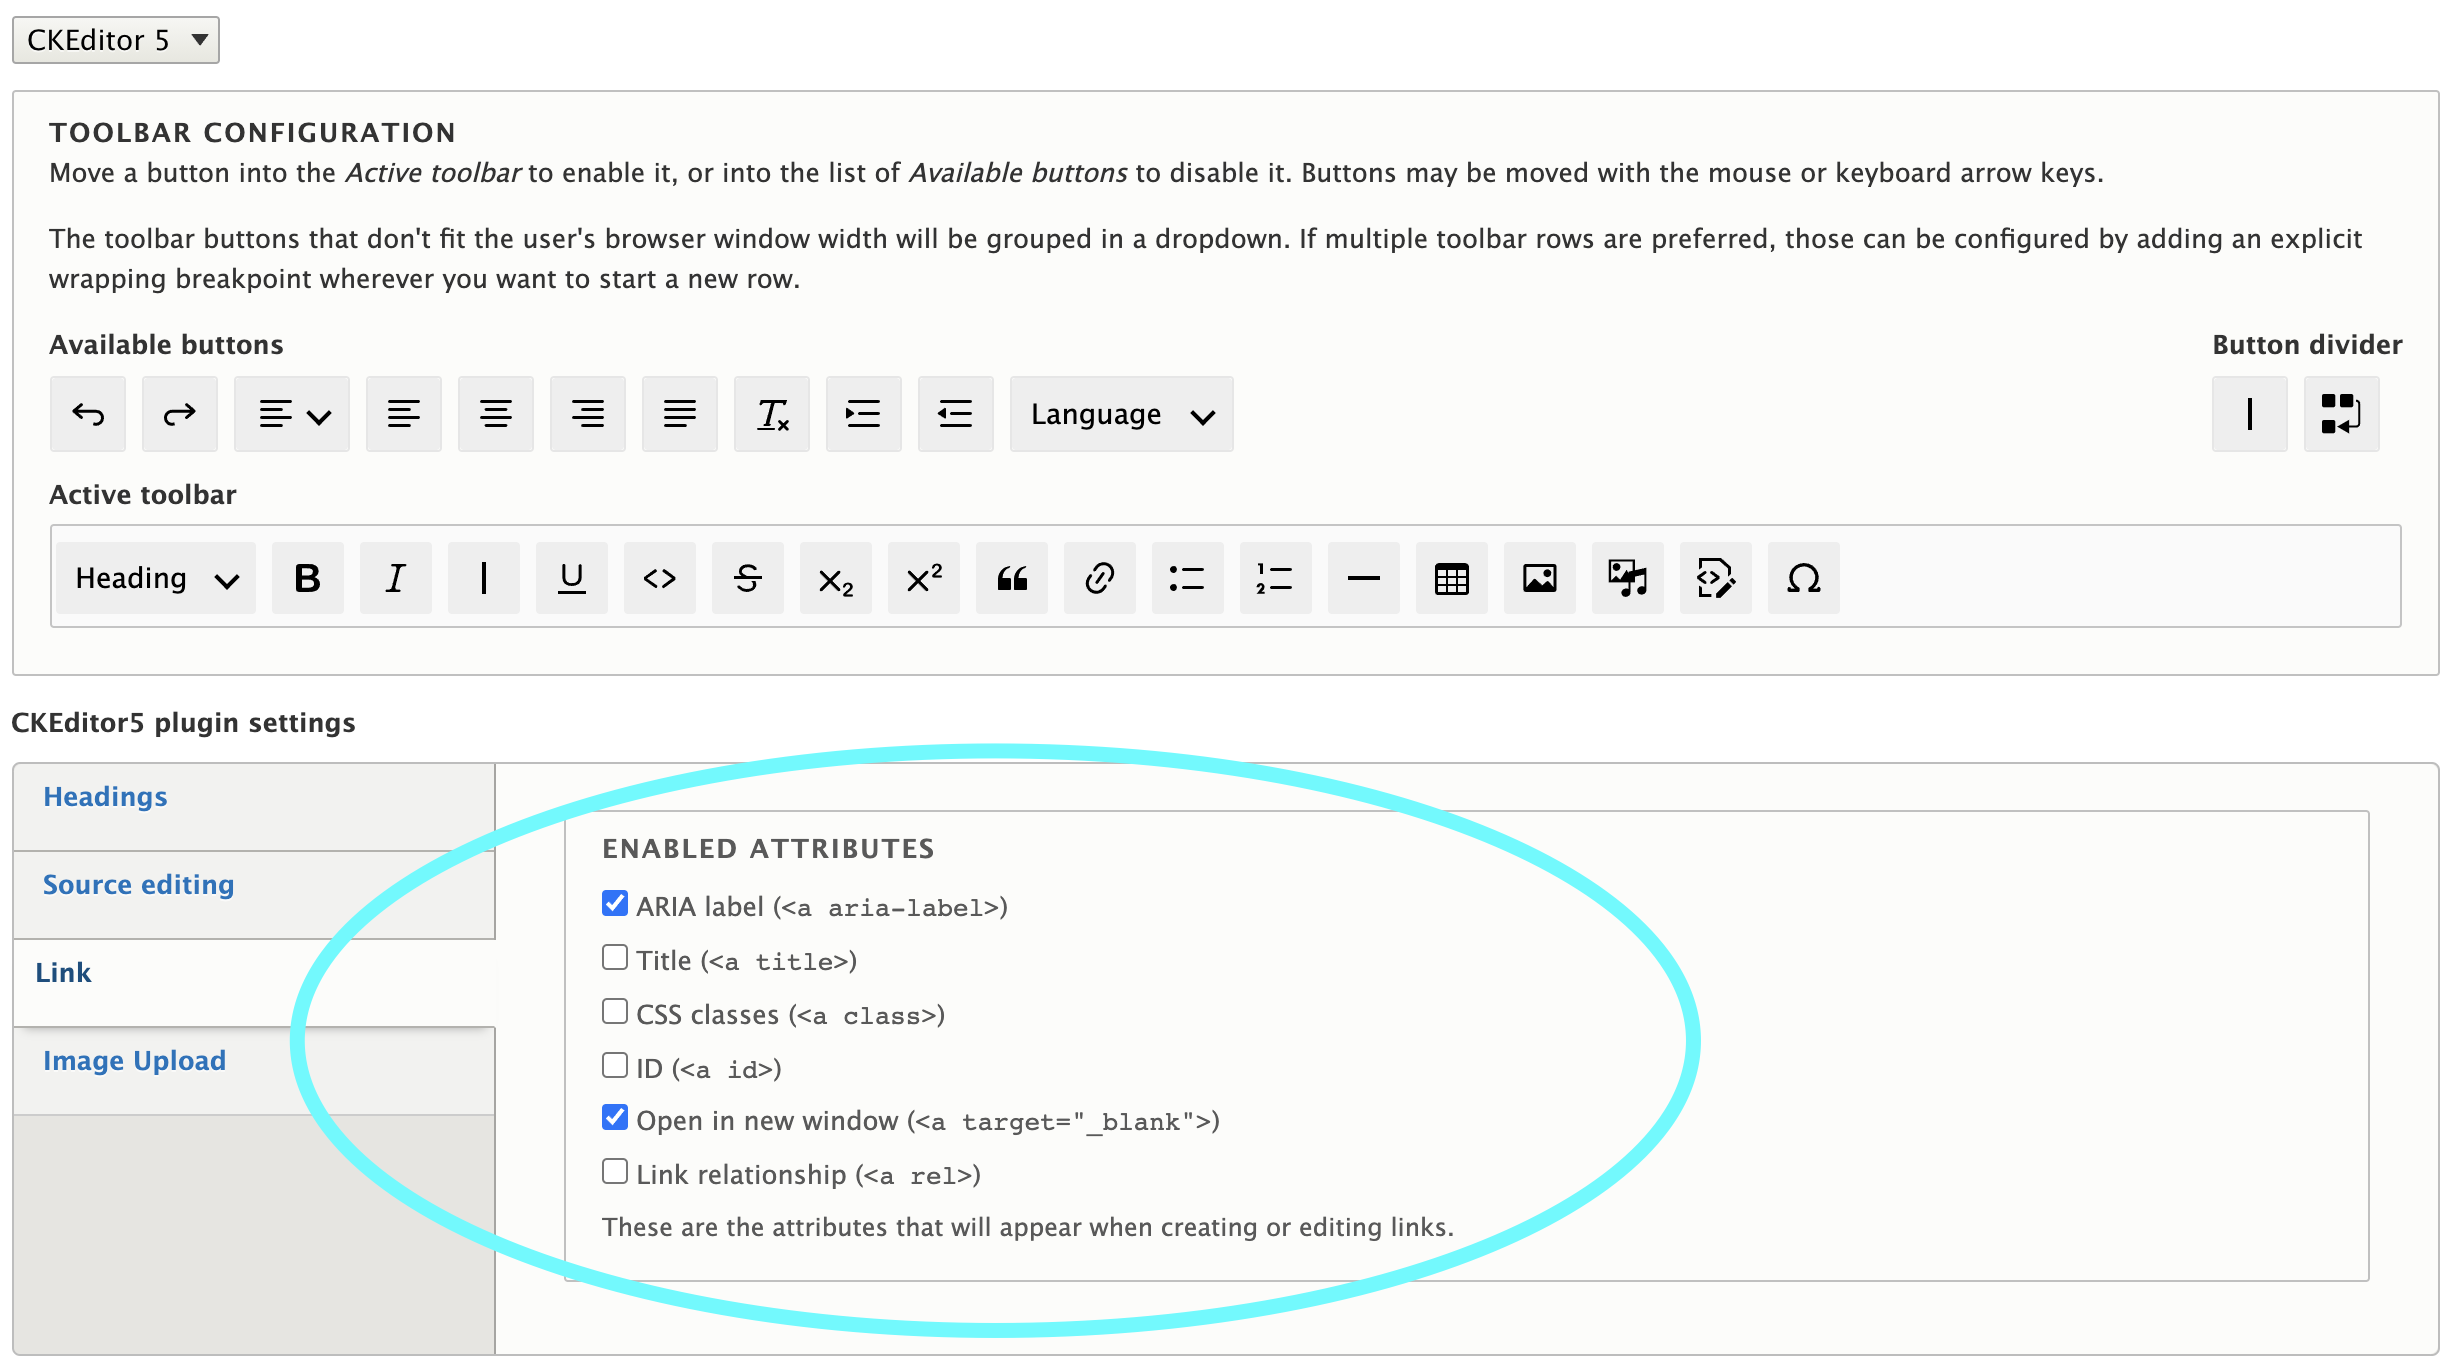2452x1368 pixels.
Task: Click the Source editing toolbar icon
Action: (1715, 578)
